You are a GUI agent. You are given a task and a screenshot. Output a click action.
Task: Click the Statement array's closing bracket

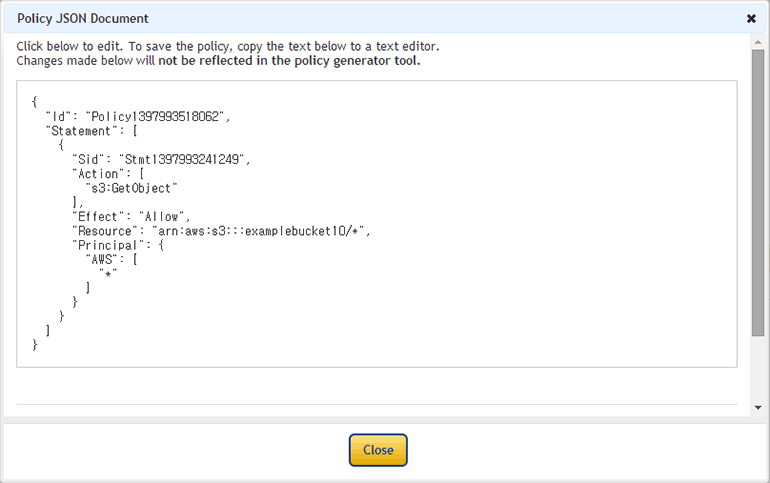[48, 330]
